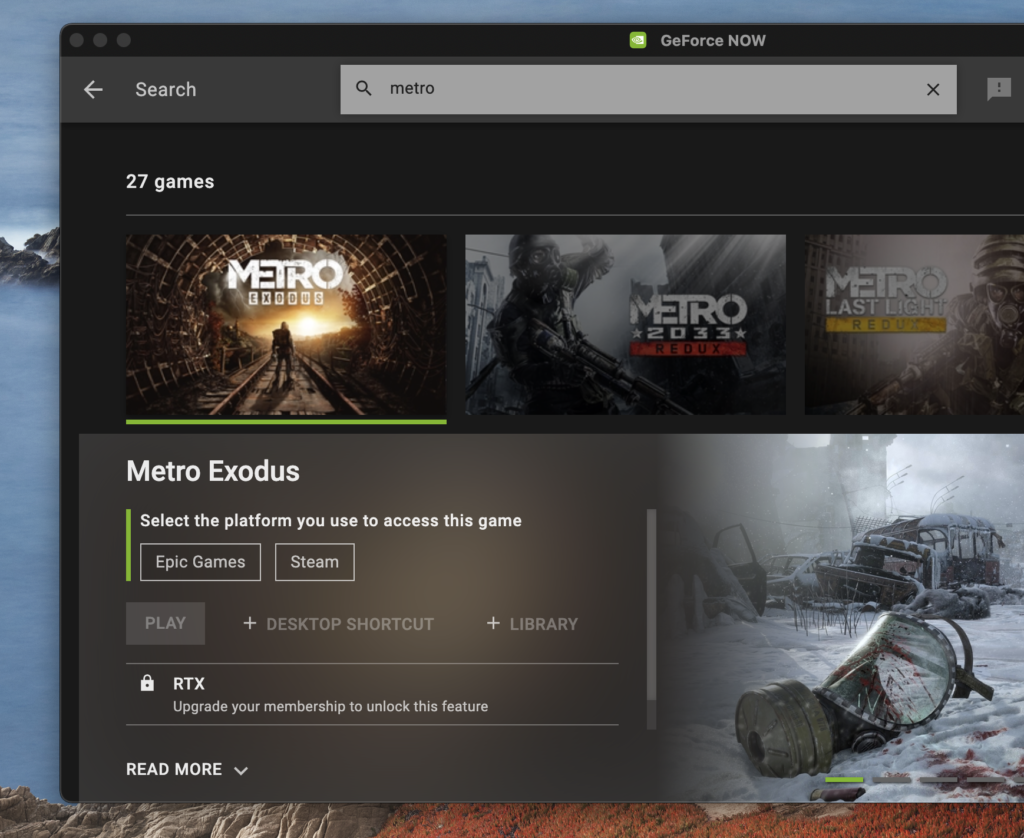
Task: Select third screenshot carousel indicator
Action: coord(938,779)
